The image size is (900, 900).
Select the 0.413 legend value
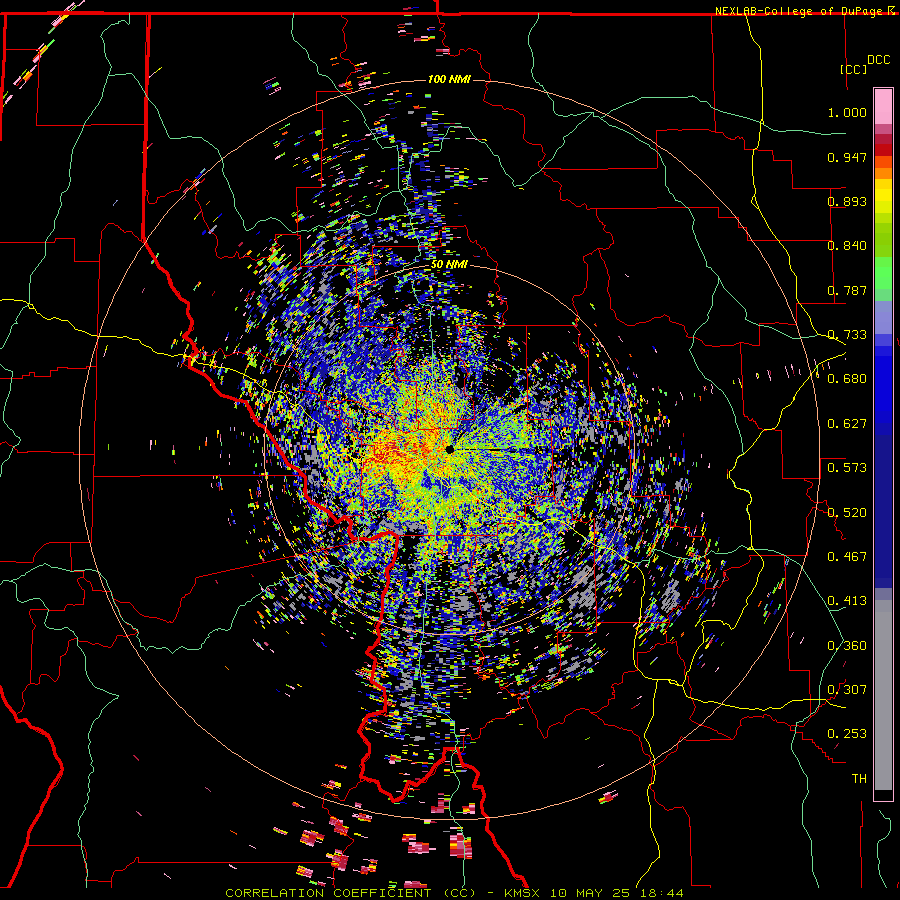(847, 601)
